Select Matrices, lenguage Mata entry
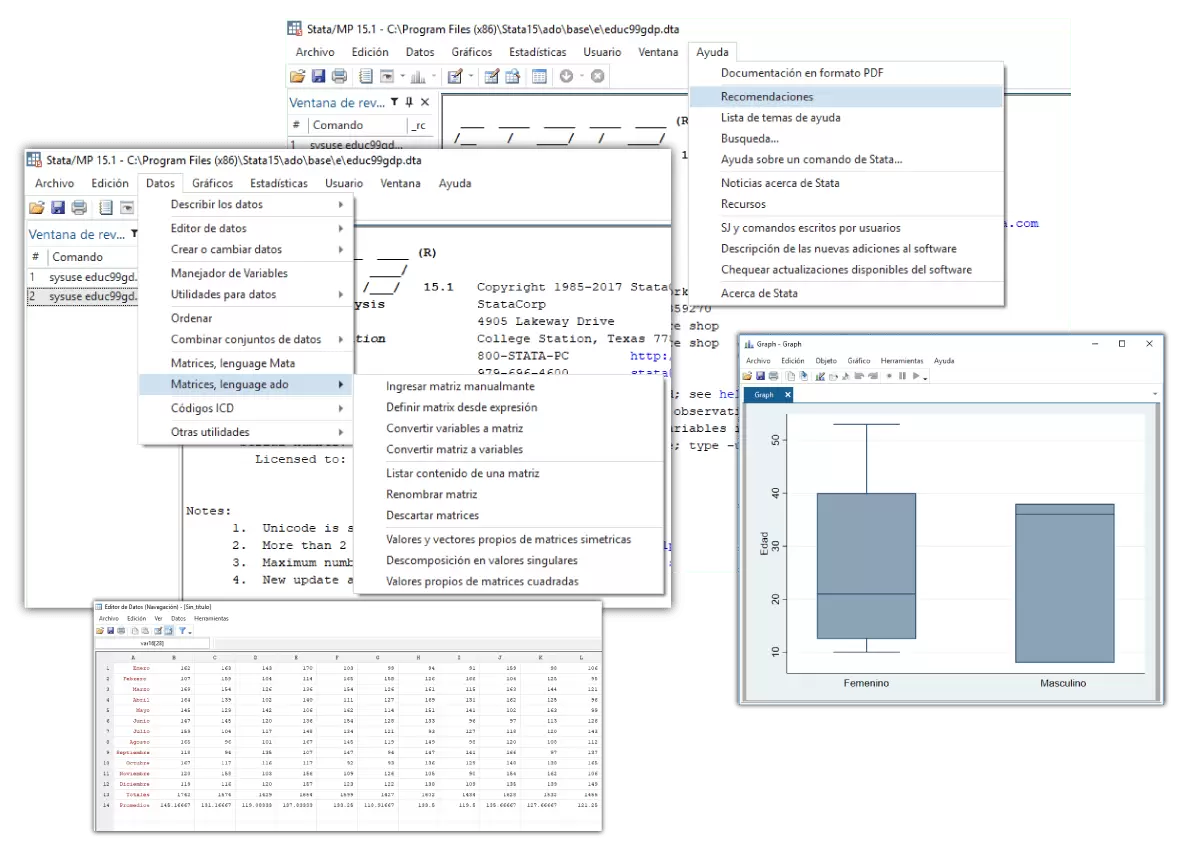Viewport: 1187px width, 848px height. (x=246, y=363)
